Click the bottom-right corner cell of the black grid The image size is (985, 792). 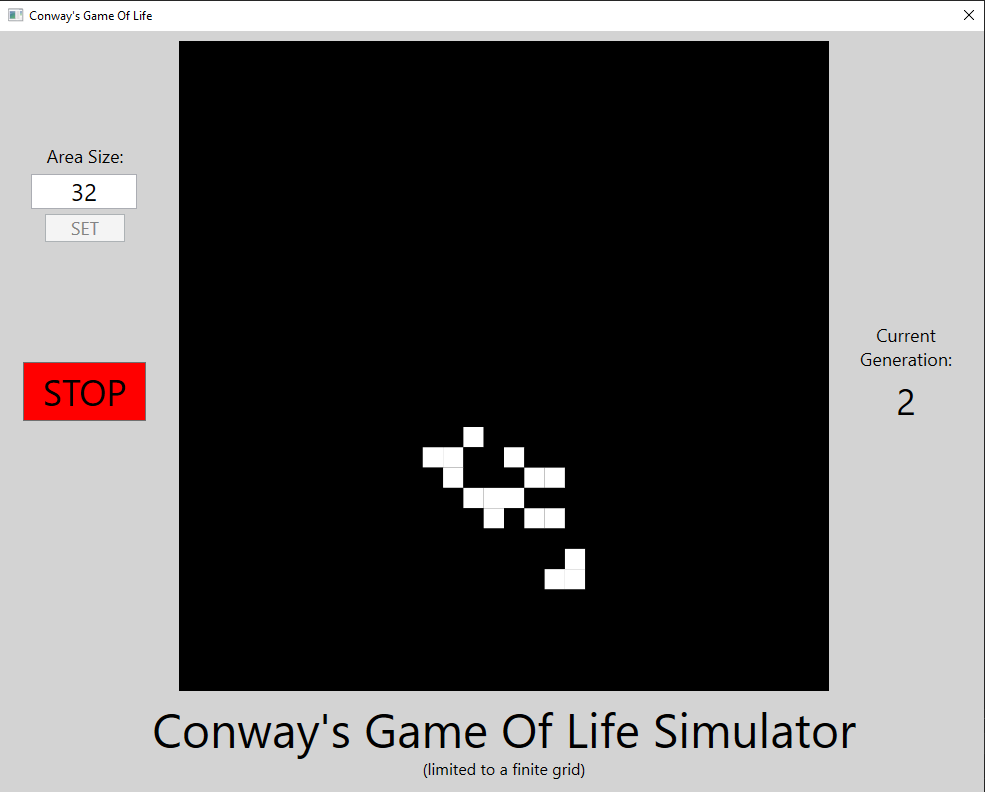click(818, 680)
